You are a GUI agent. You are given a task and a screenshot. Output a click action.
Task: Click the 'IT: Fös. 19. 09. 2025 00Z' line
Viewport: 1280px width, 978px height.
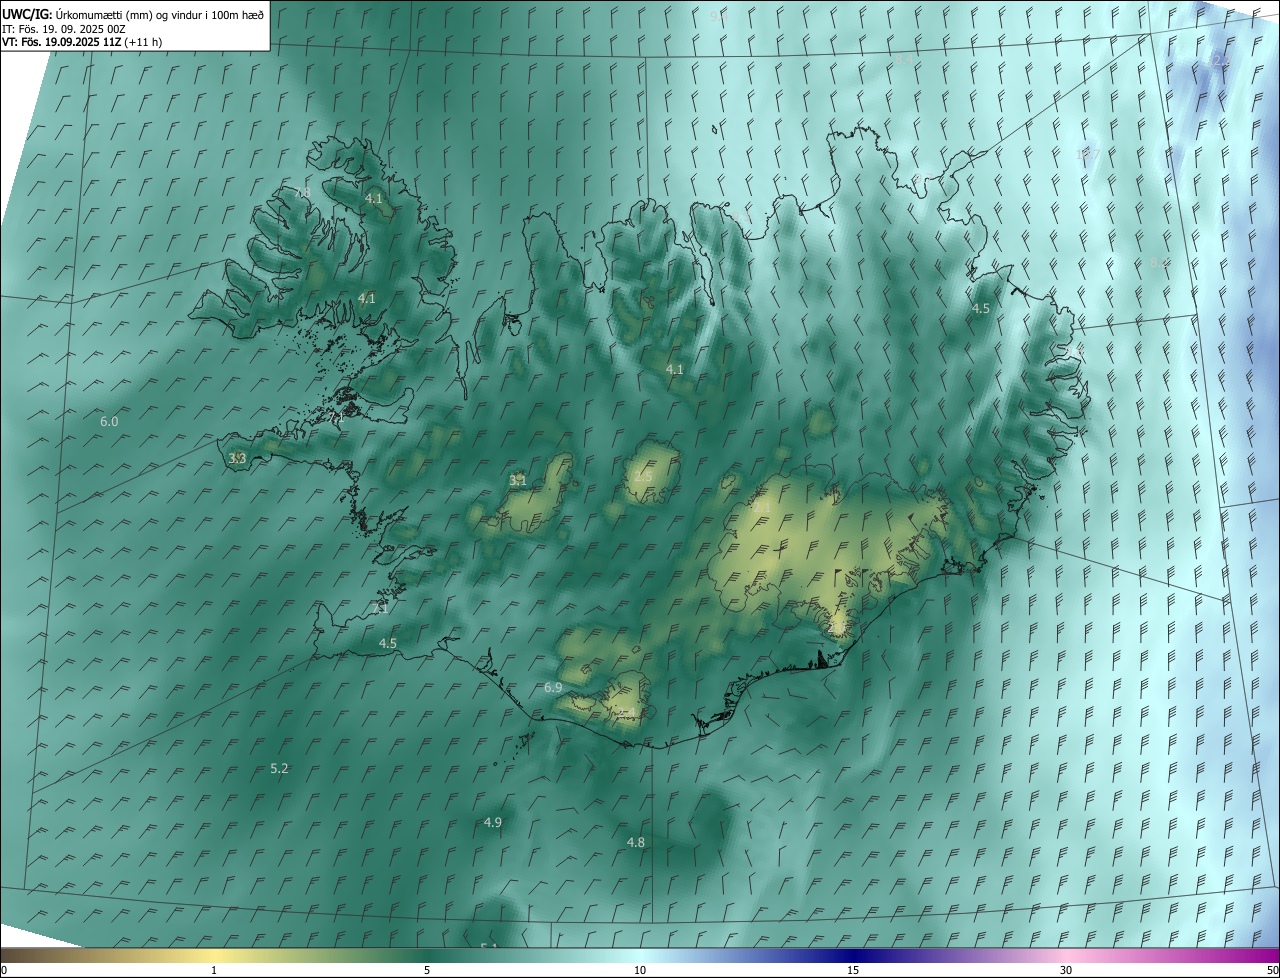coord(64,28)
